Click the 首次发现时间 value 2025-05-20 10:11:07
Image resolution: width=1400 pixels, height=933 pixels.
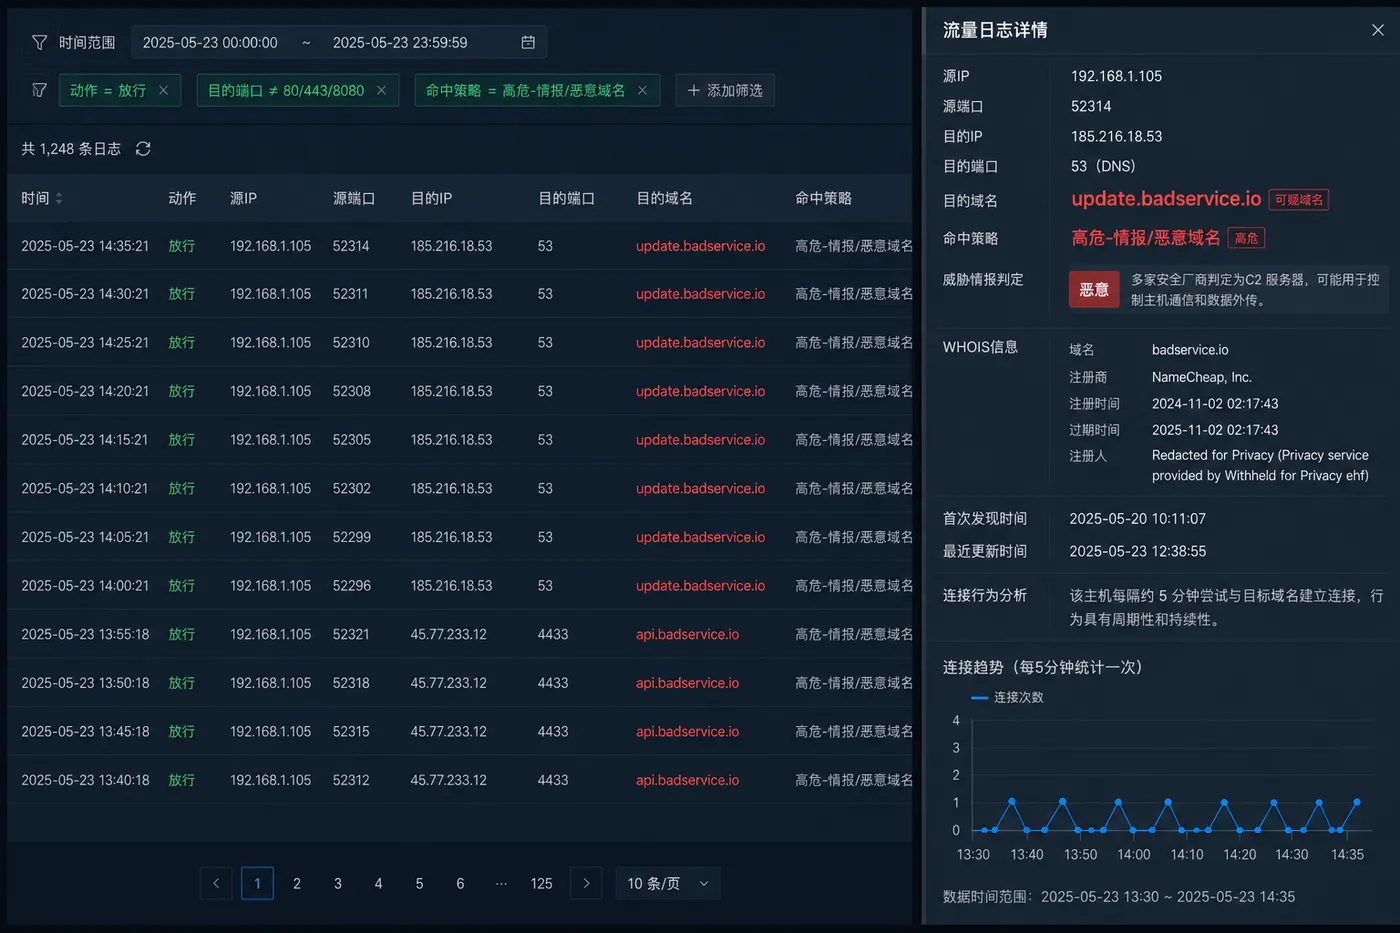pyautogui.click(x=1137, y=518)
